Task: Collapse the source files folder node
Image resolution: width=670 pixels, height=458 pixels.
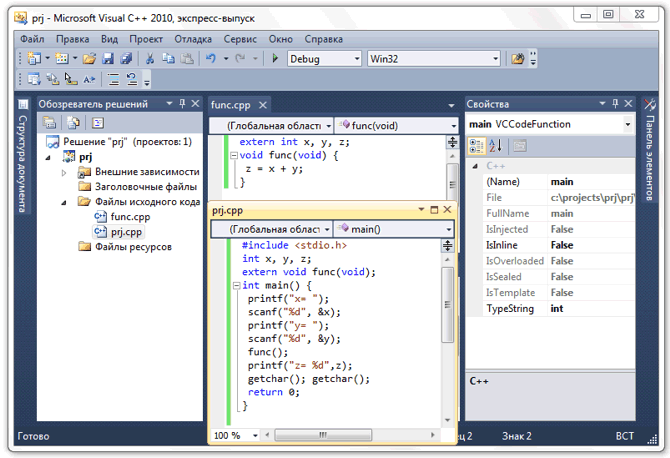Action: pyautogui.click(x=64, y=203)
